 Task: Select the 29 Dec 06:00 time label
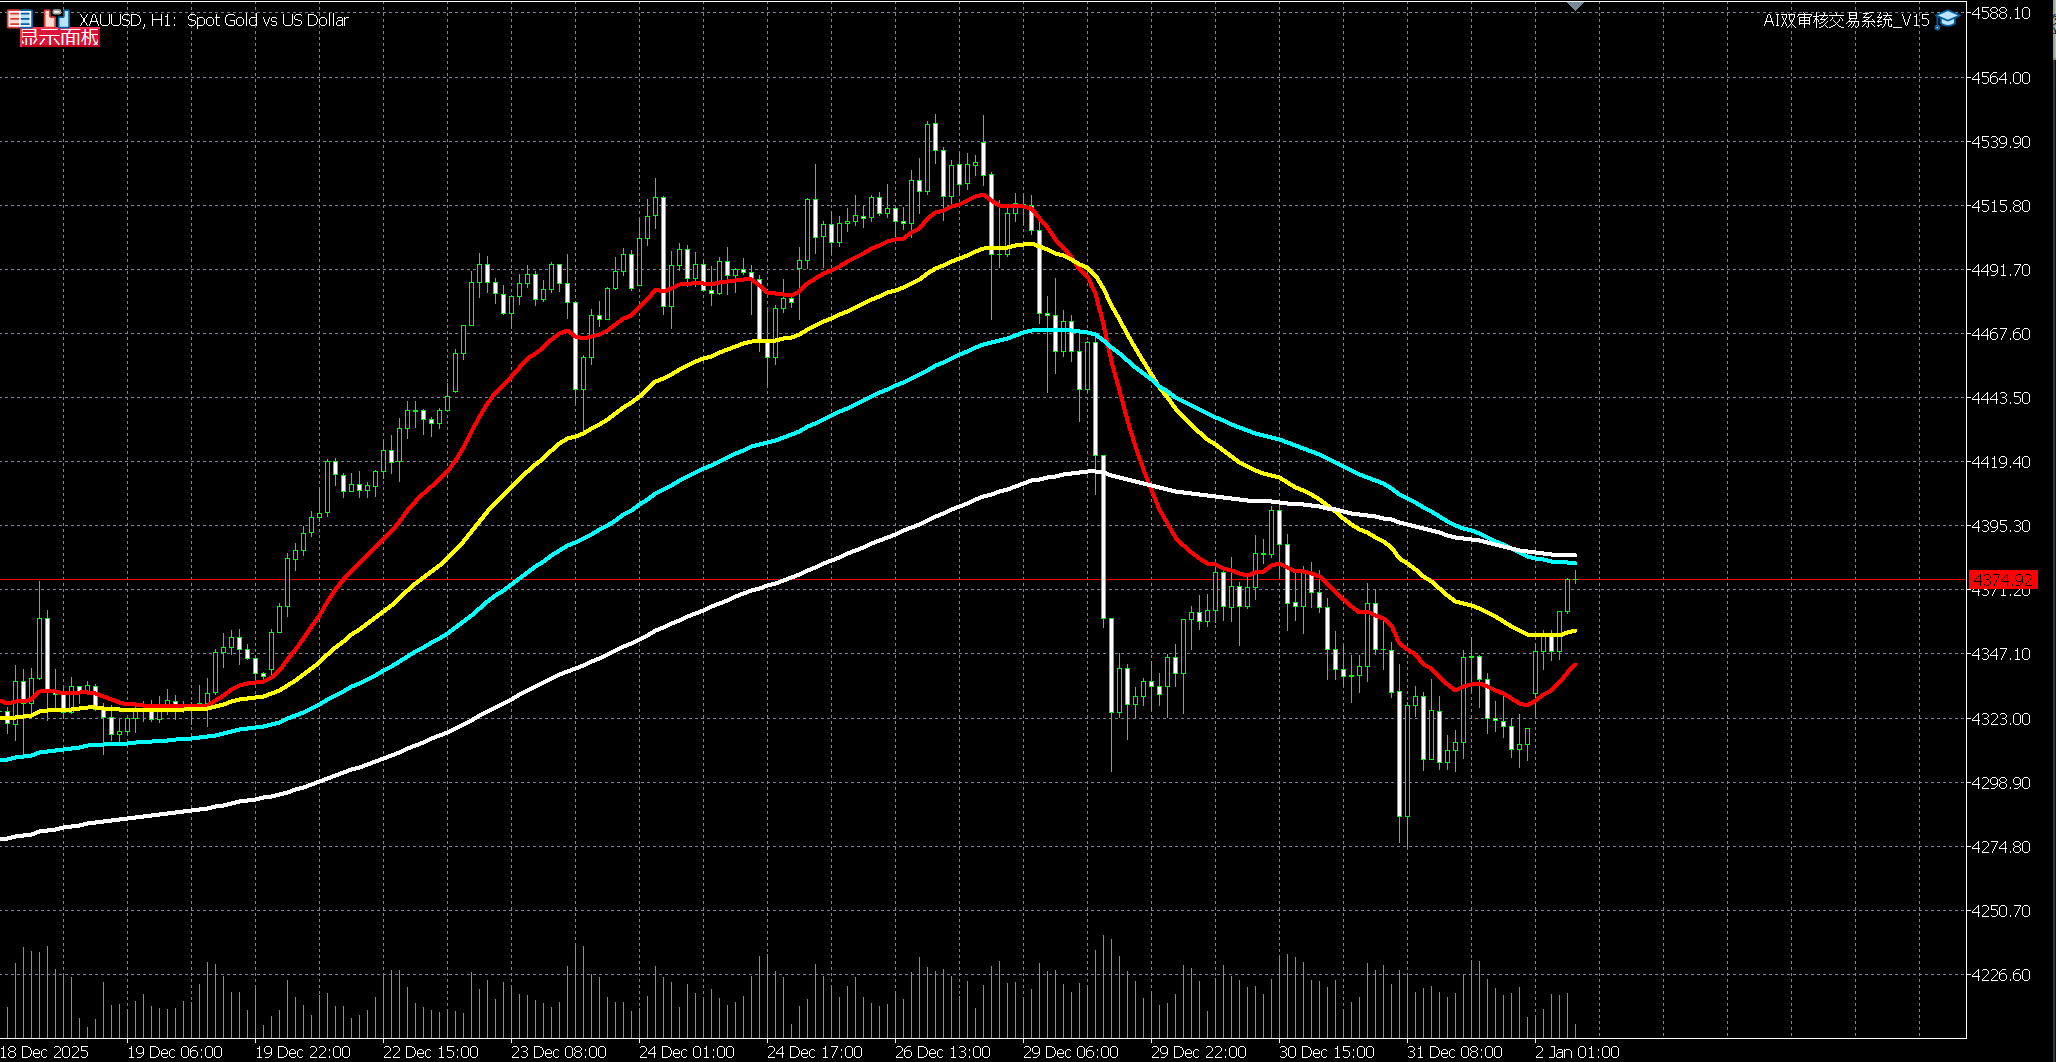click(x=1070, y=1052)
